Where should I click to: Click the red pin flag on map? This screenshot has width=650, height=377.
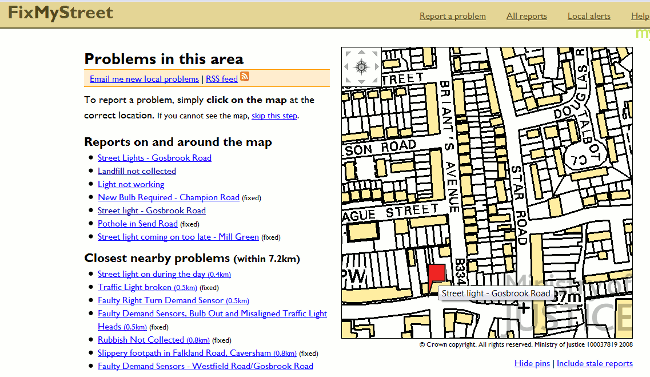pos(437,276)
